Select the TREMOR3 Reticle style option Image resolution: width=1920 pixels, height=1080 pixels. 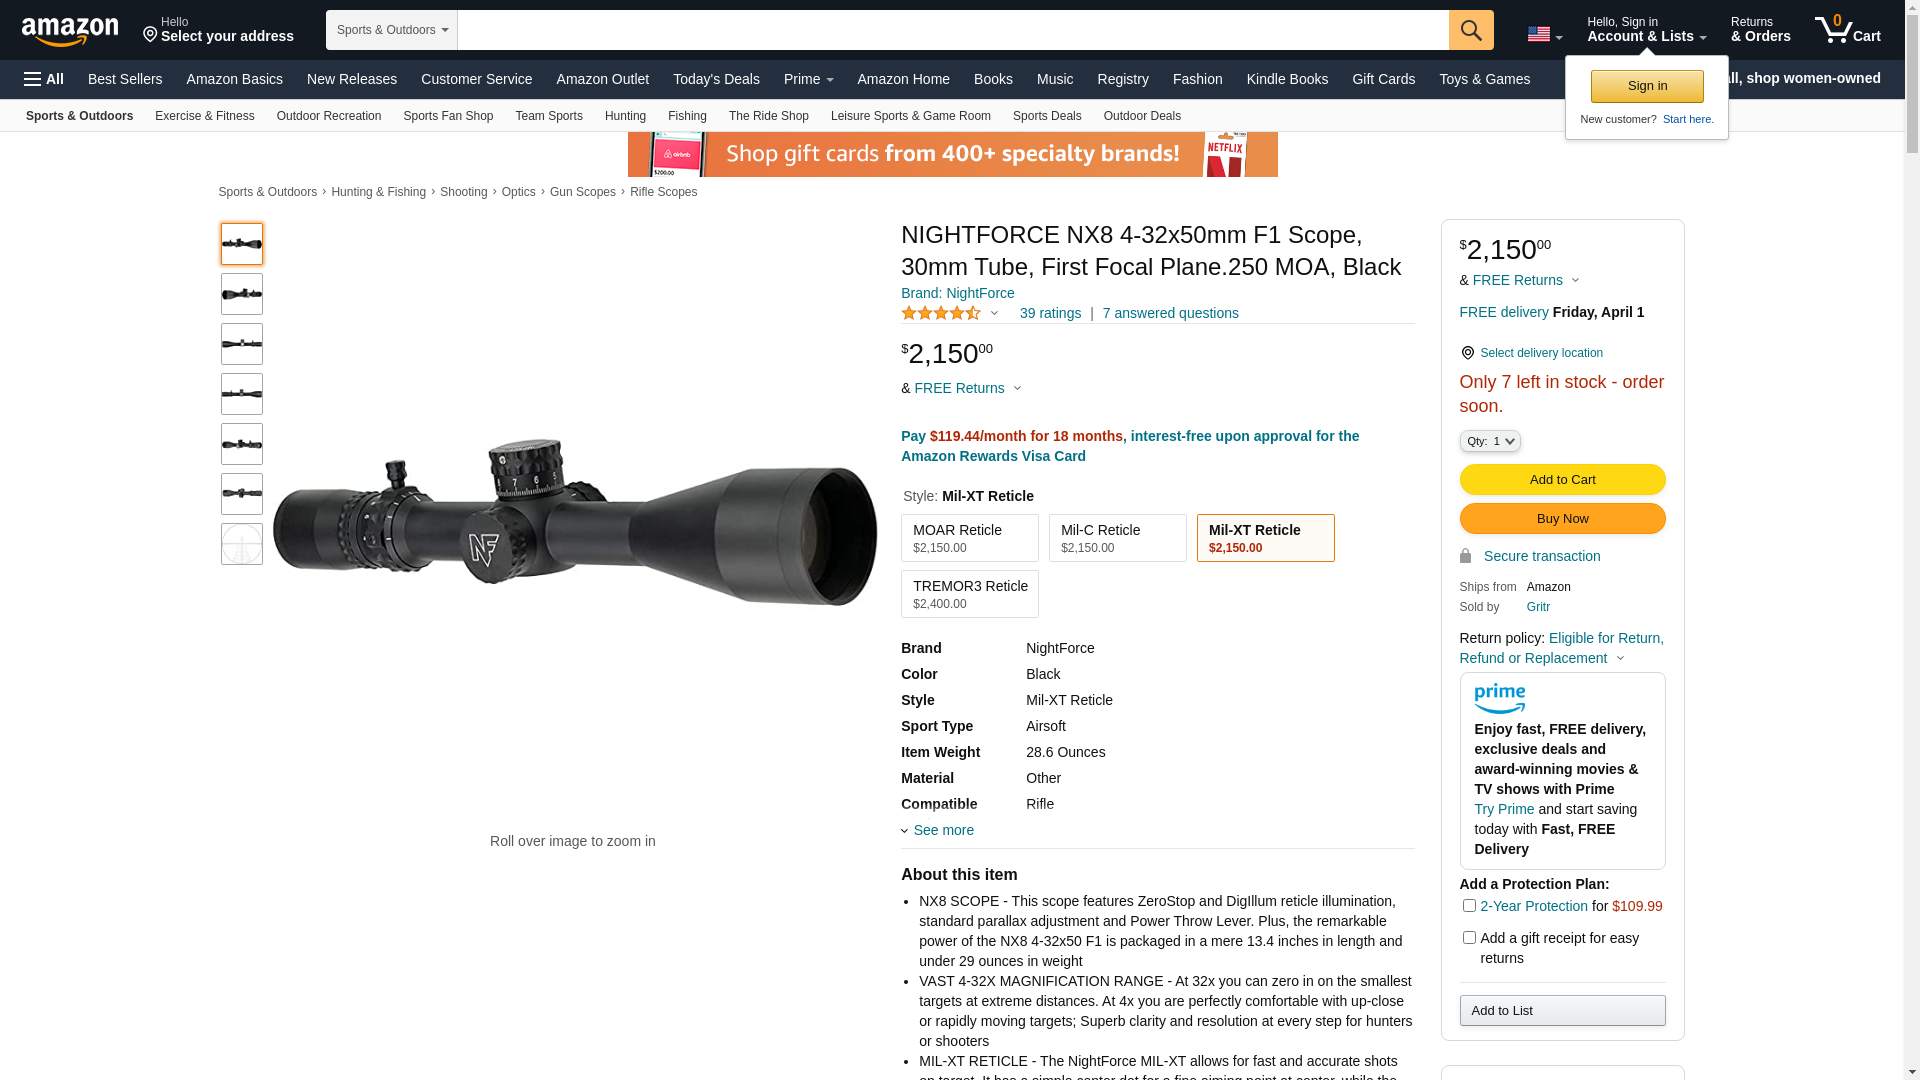click(x=970, y=594)
